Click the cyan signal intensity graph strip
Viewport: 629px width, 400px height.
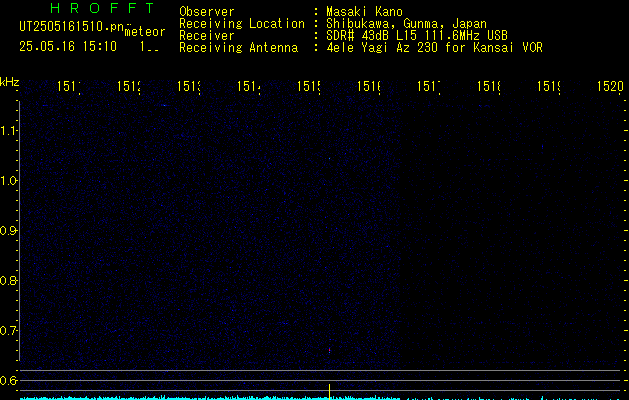click(x=322, y=398)
